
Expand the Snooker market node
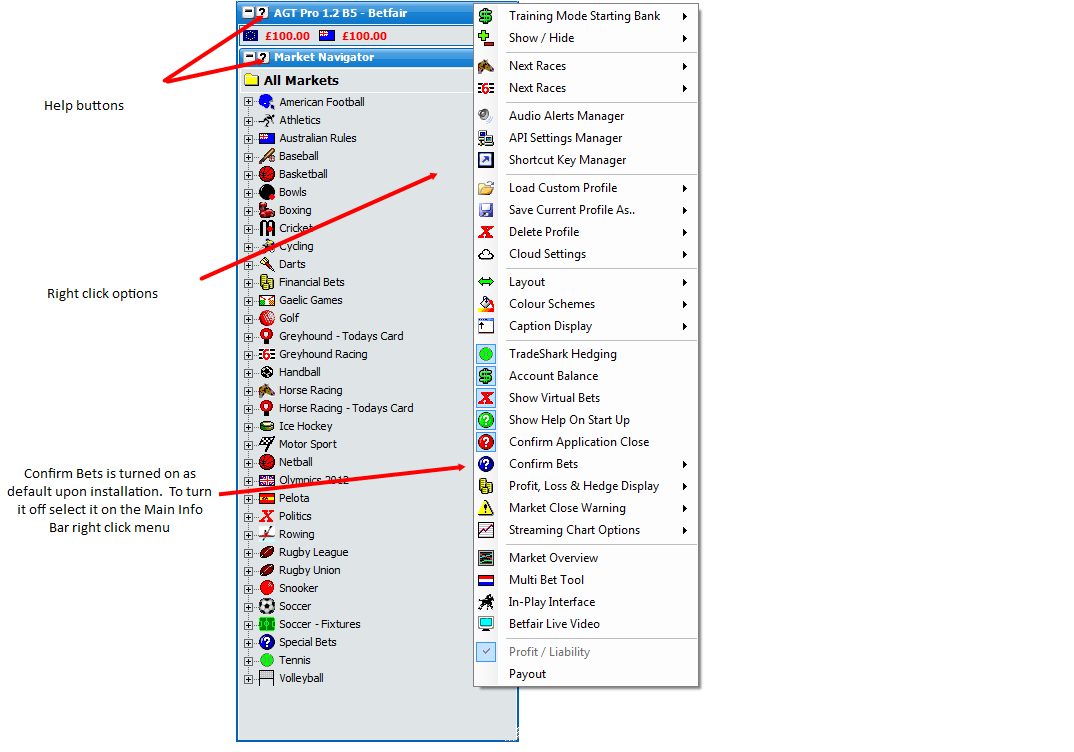(x=248, y=588)
